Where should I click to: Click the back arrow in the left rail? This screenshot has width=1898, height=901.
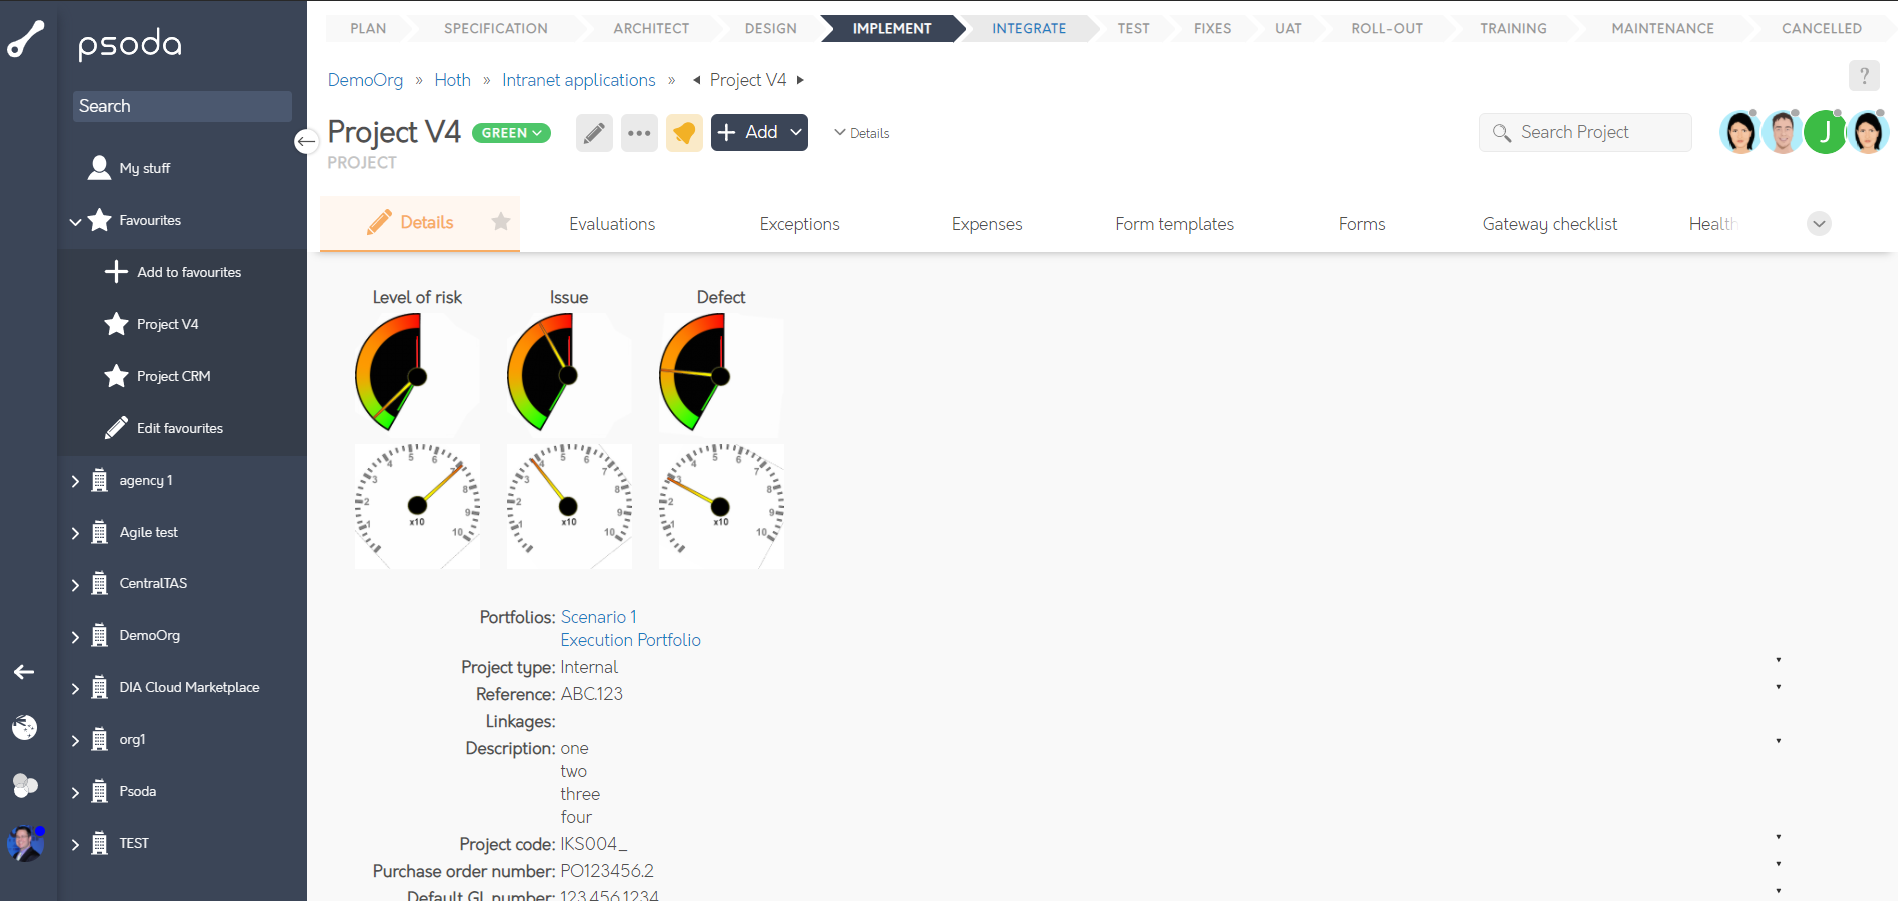(x=24, y=673)
